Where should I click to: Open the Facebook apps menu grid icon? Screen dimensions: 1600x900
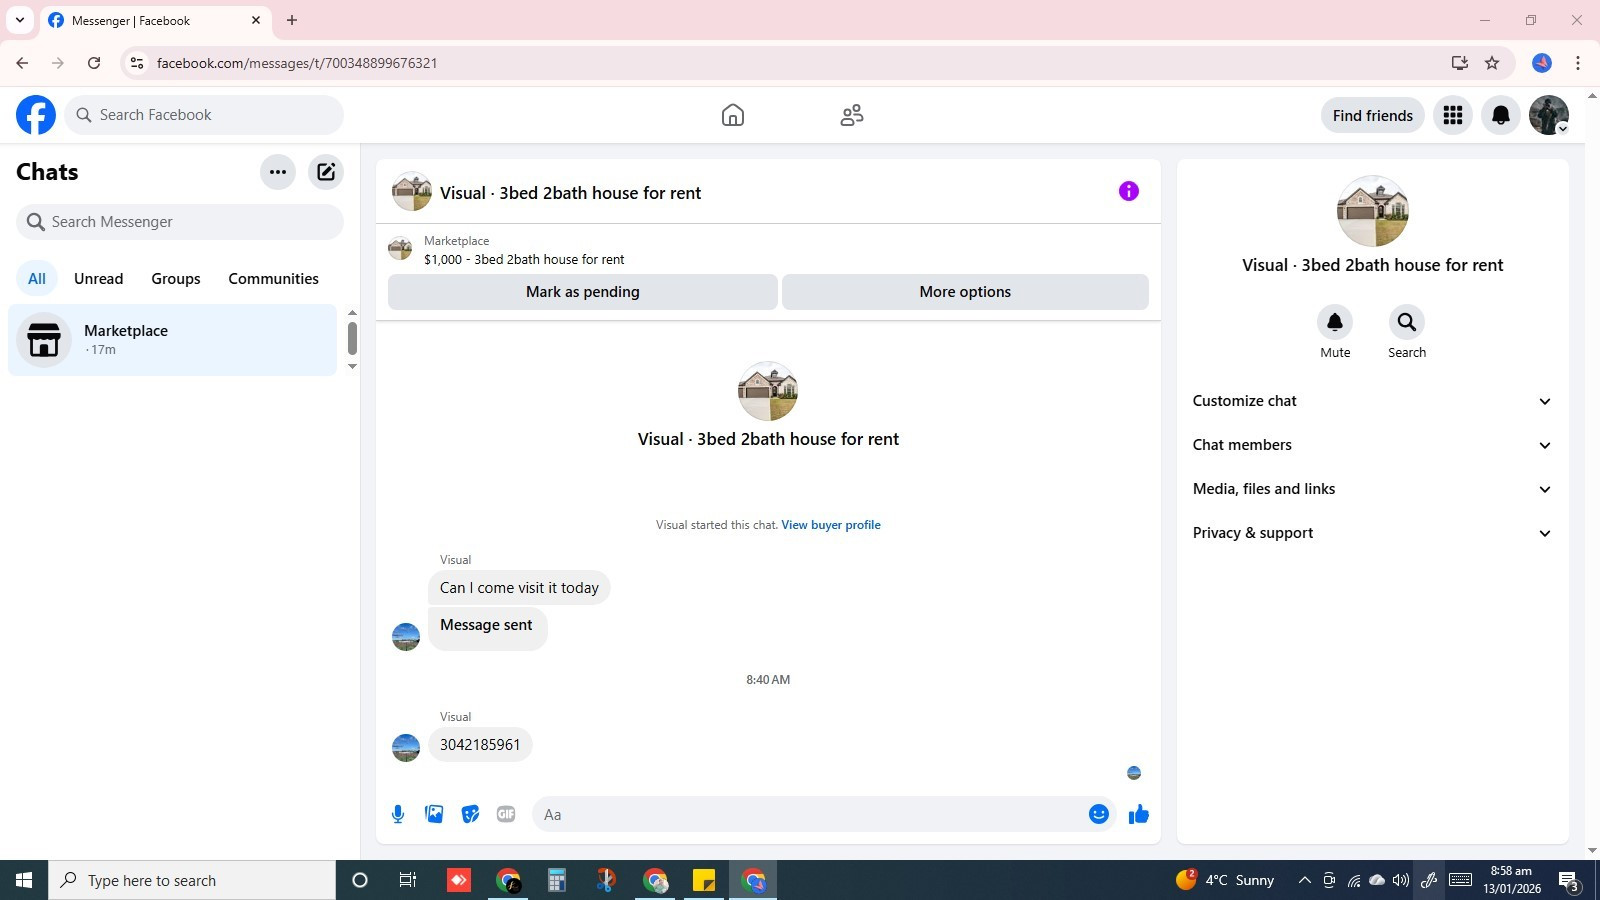point(1453,115)
